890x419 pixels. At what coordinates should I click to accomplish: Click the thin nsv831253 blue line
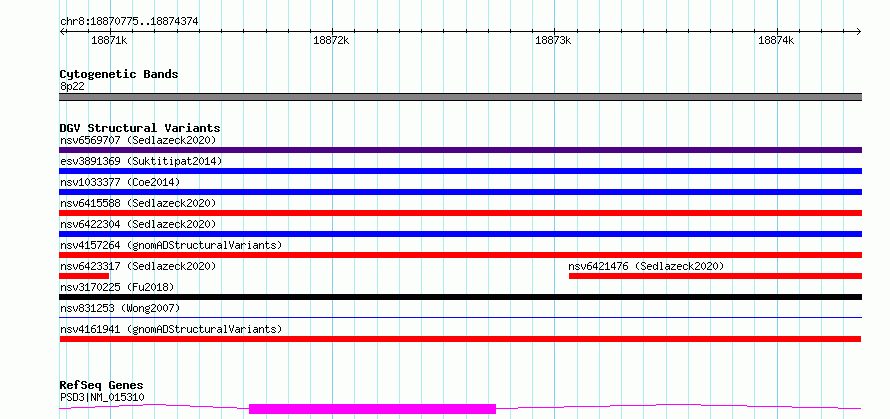(x=460, y=318)
